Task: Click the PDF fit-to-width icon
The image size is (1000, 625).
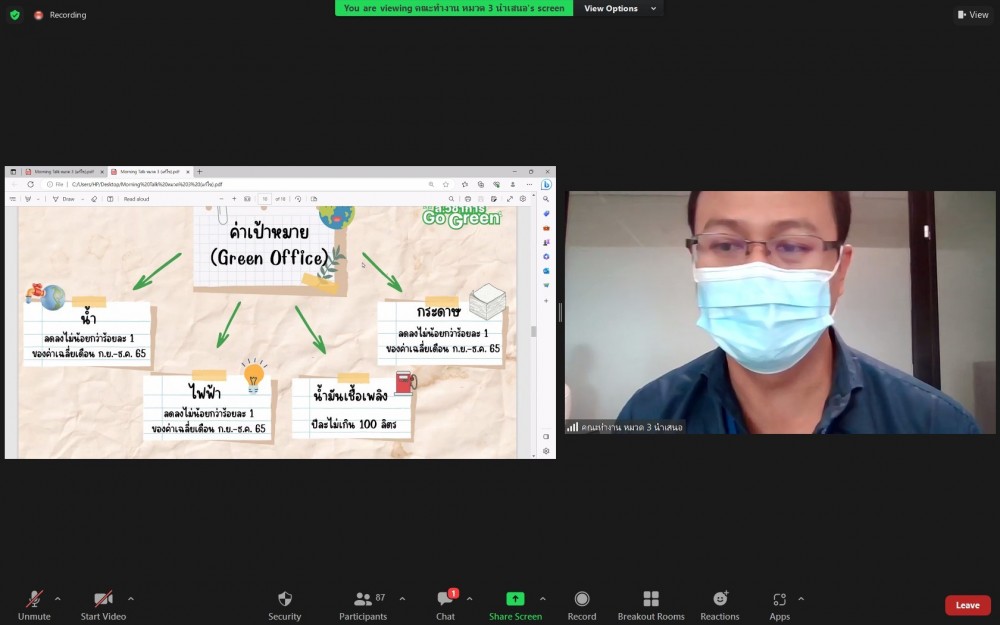Action: [247, 199]
